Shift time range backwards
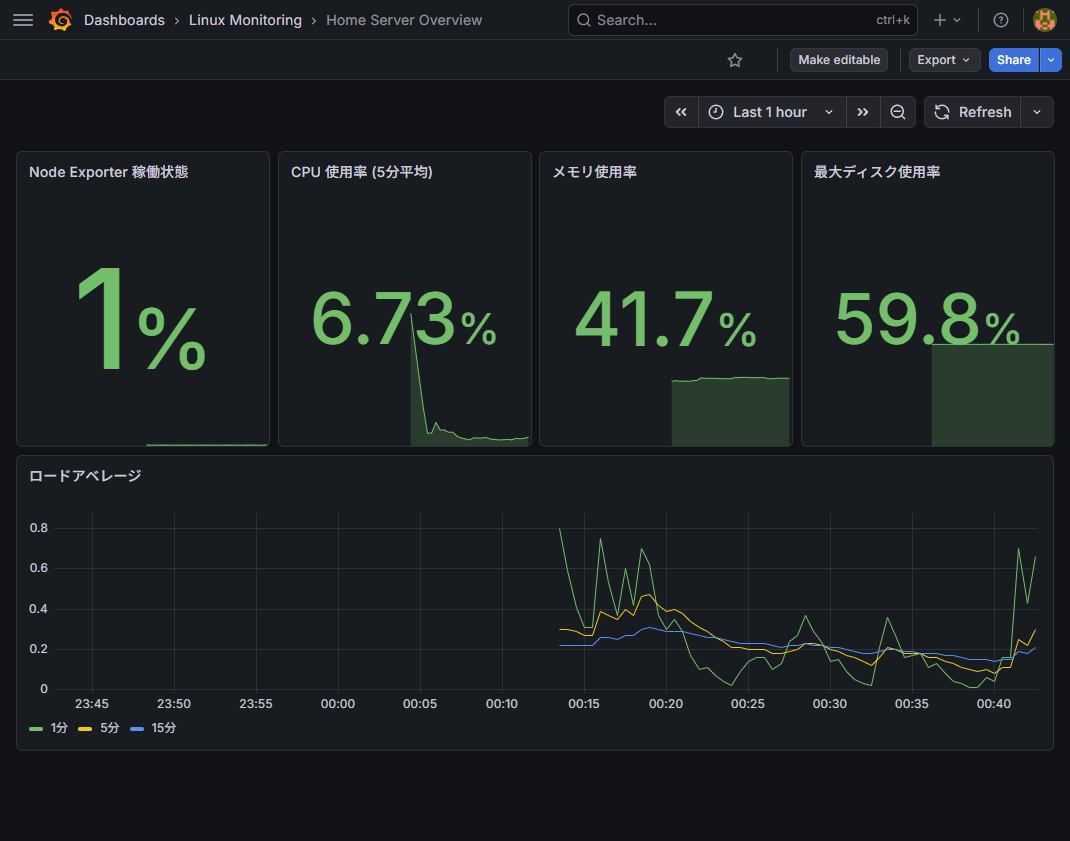The image size is (1070, 841). [x=681, y=112]
